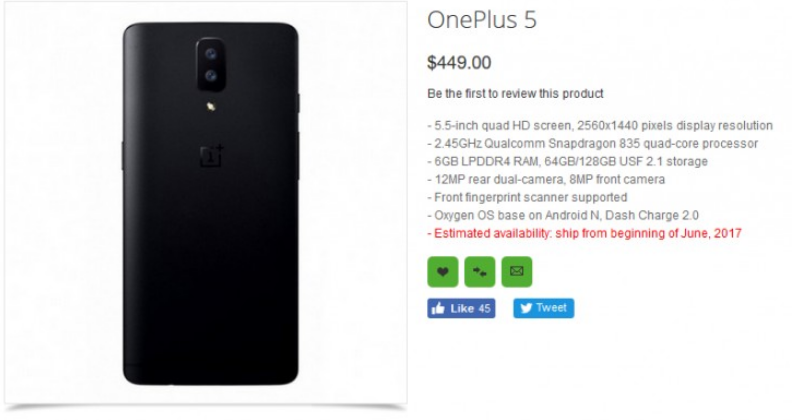Click the Facebook thumbs-up icon
Screen dimensions: 800x420
click(x=438, y=308)
